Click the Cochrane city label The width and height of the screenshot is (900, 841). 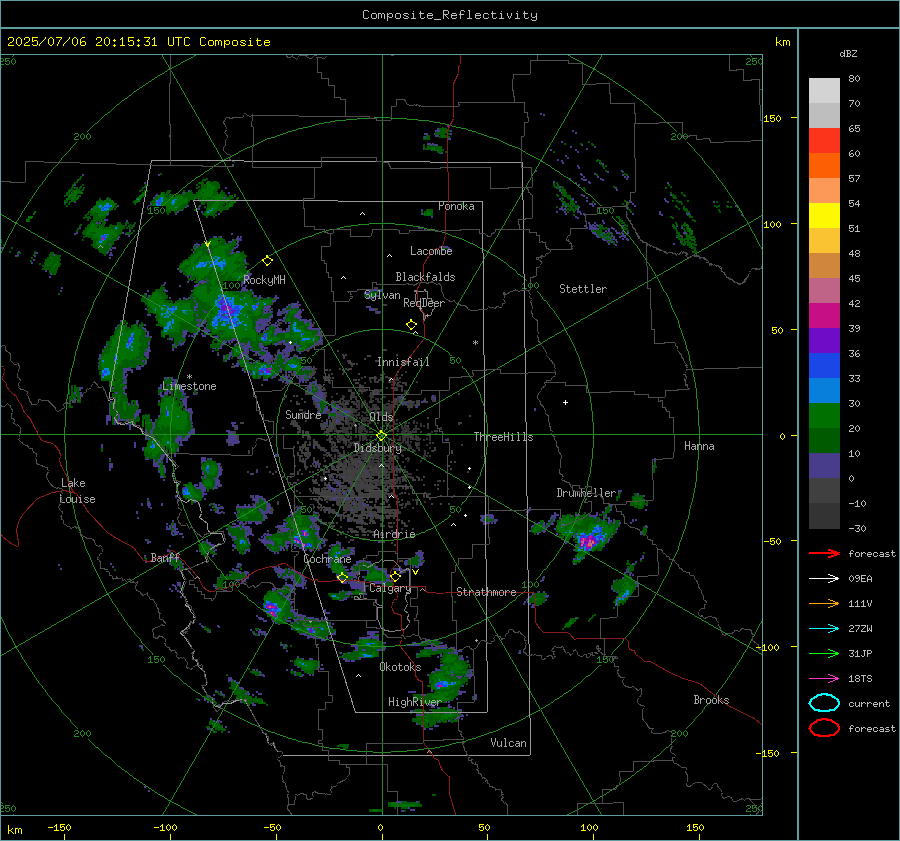click(x=327, y=559)
